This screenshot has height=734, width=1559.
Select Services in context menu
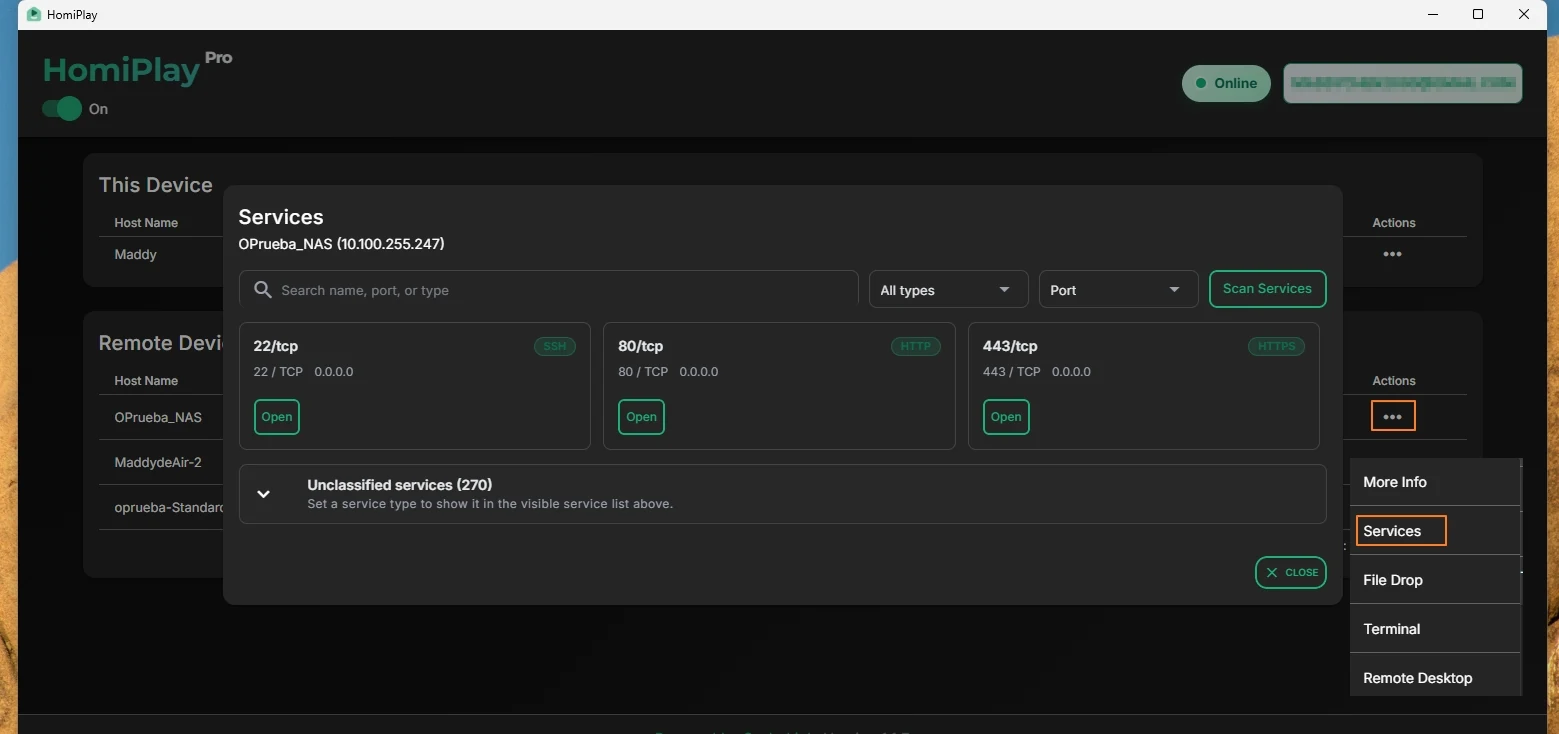pos(1435,531)
